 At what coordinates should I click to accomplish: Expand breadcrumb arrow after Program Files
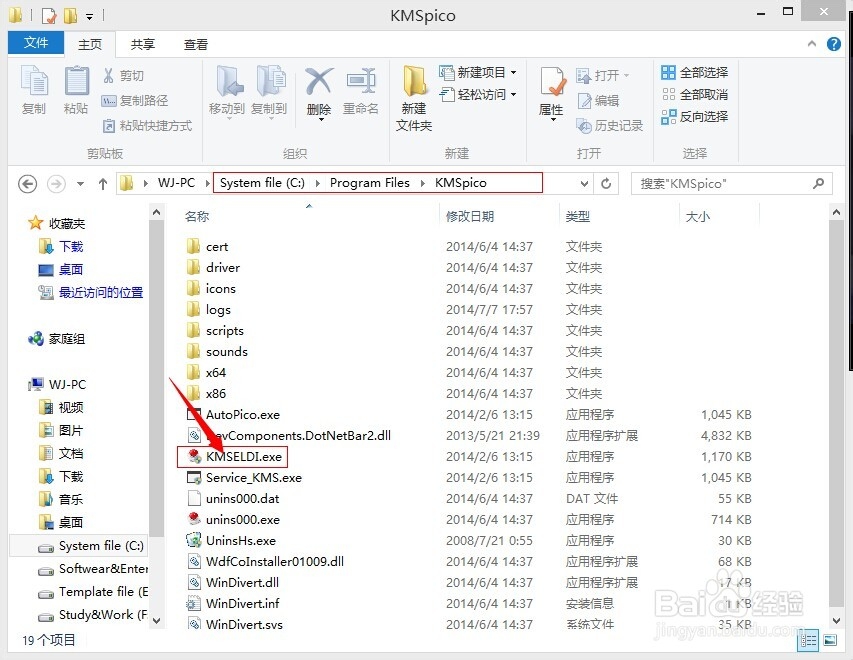point(422,183)
